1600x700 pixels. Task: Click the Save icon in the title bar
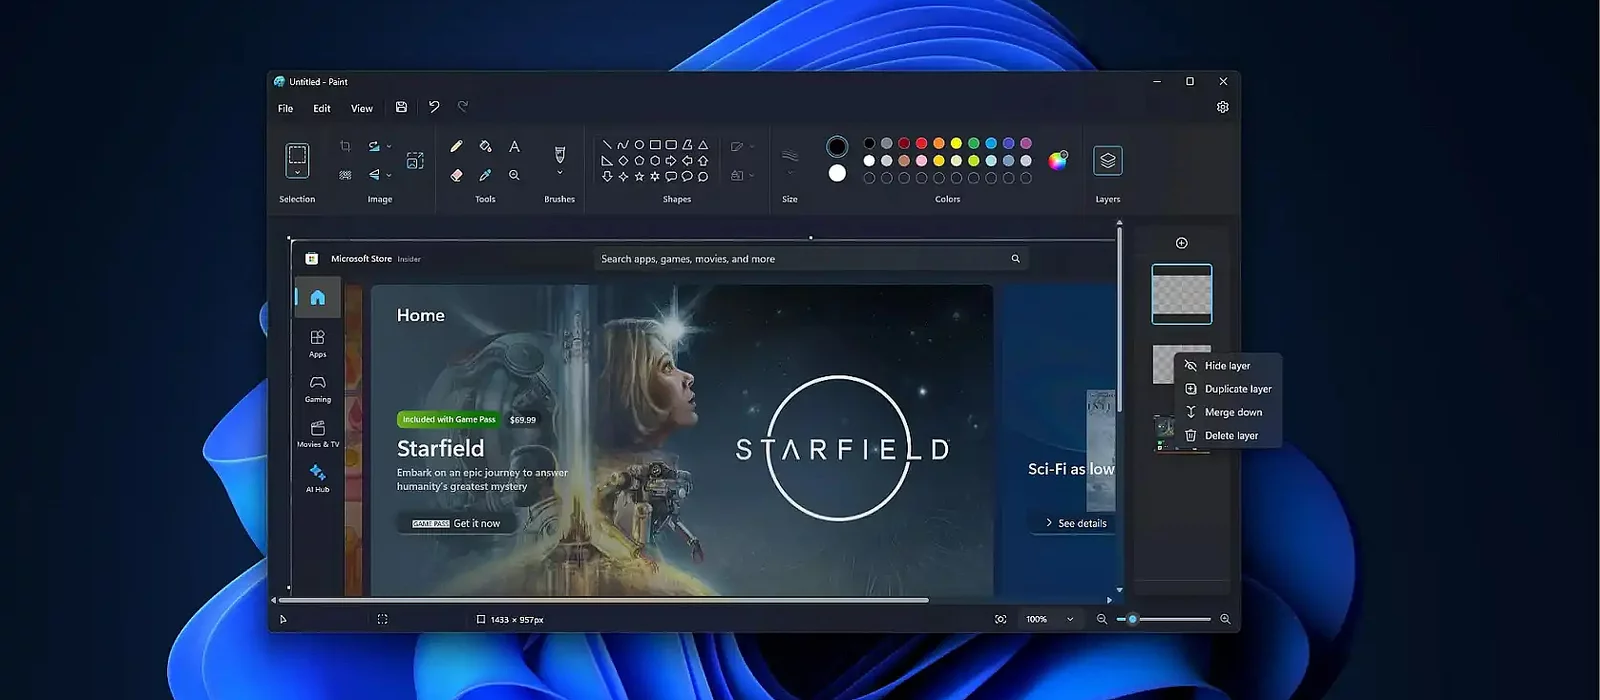pos(401,107)
